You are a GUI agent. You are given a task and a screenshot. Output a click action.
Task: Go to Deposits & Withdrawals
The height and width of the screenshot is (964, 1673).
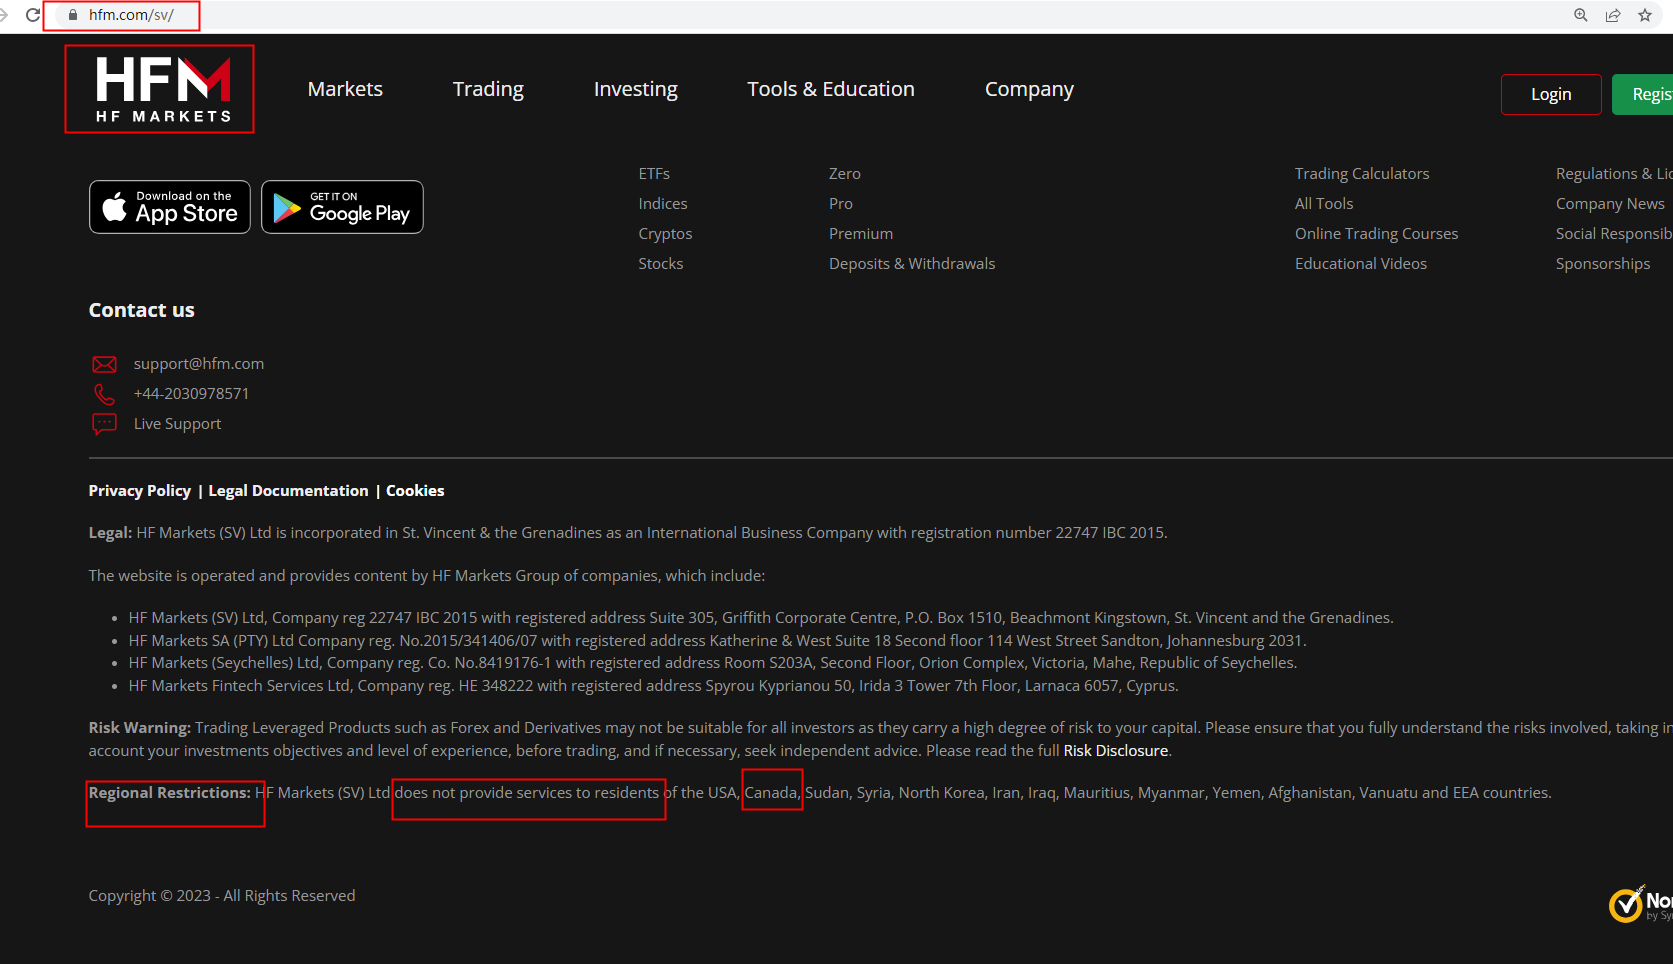click(x=911, y=264)
